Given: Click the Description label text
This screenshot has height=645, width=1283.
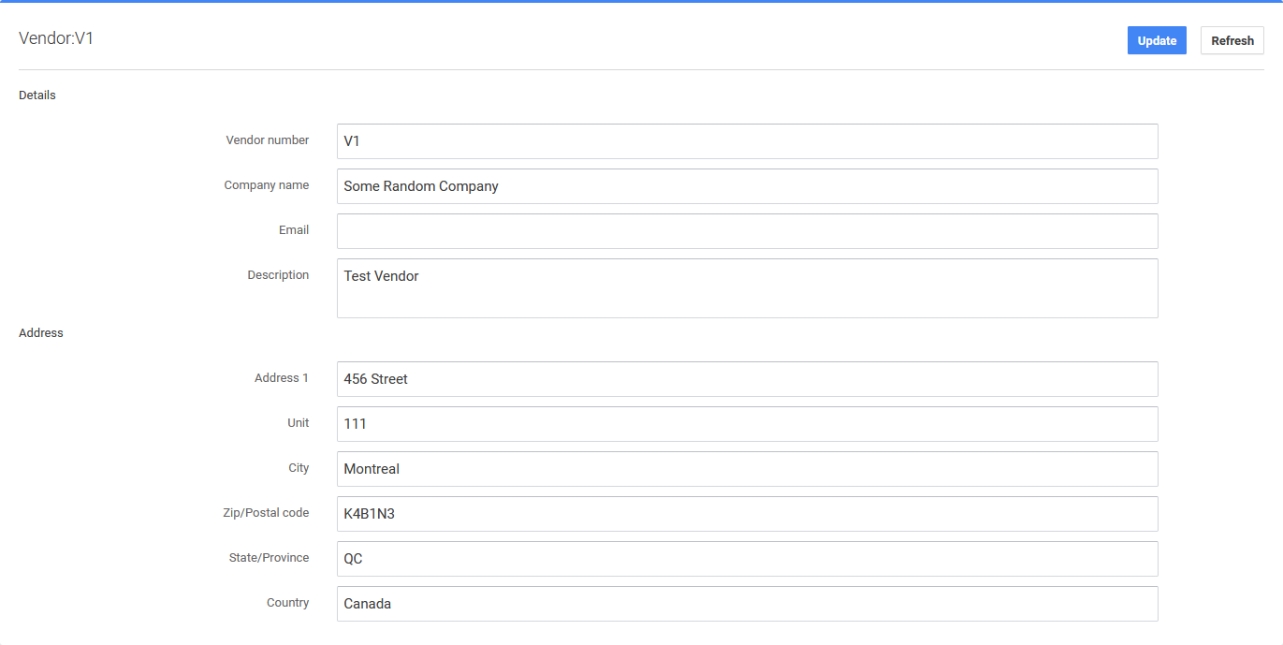Looking at the screenshot, I should point(278,275).
